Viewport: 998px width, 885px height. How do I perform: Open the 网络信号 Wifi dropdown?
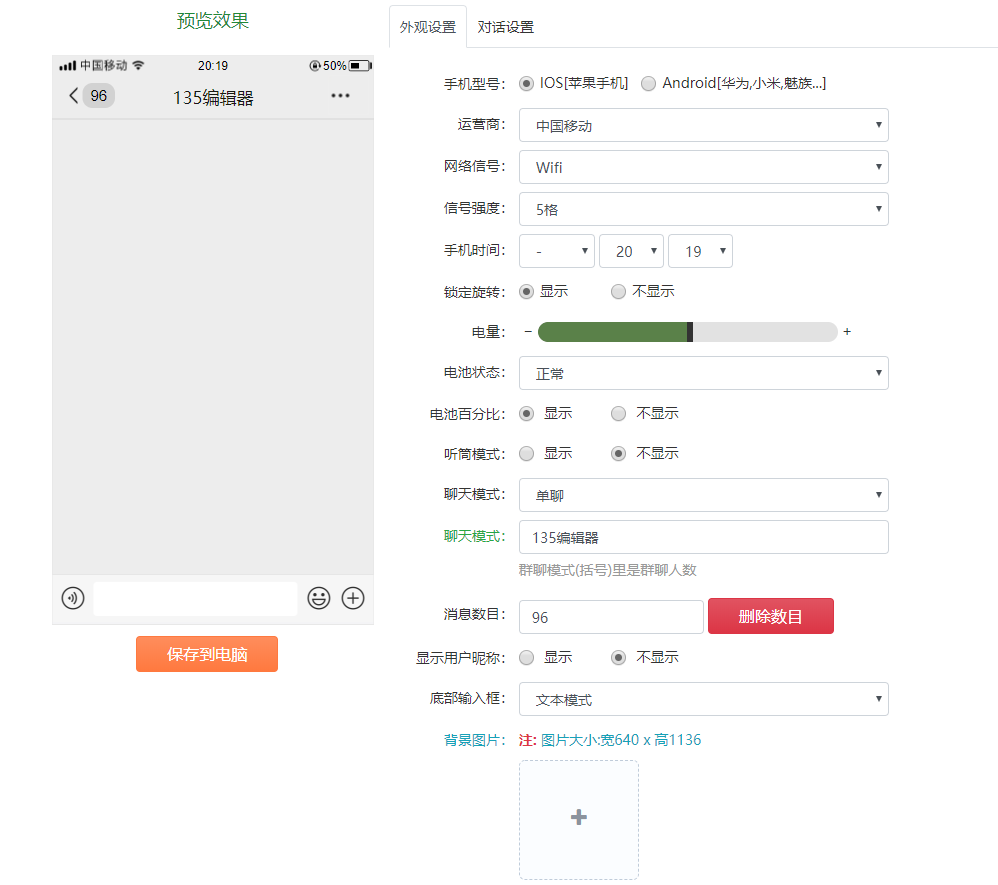coord(703,167)
